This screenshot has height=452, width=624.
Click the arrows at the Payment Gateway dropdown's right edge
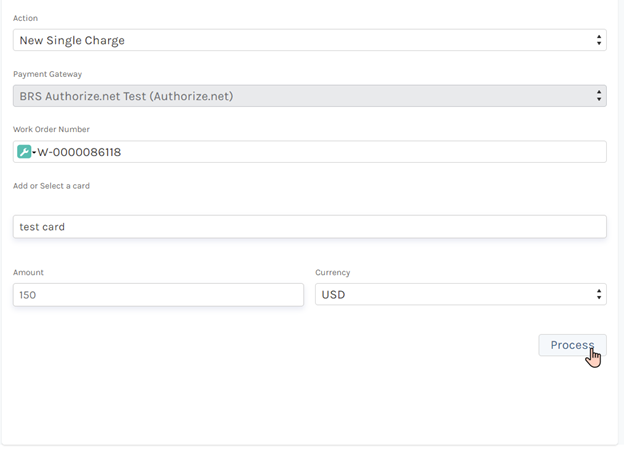tap(599, 96)
